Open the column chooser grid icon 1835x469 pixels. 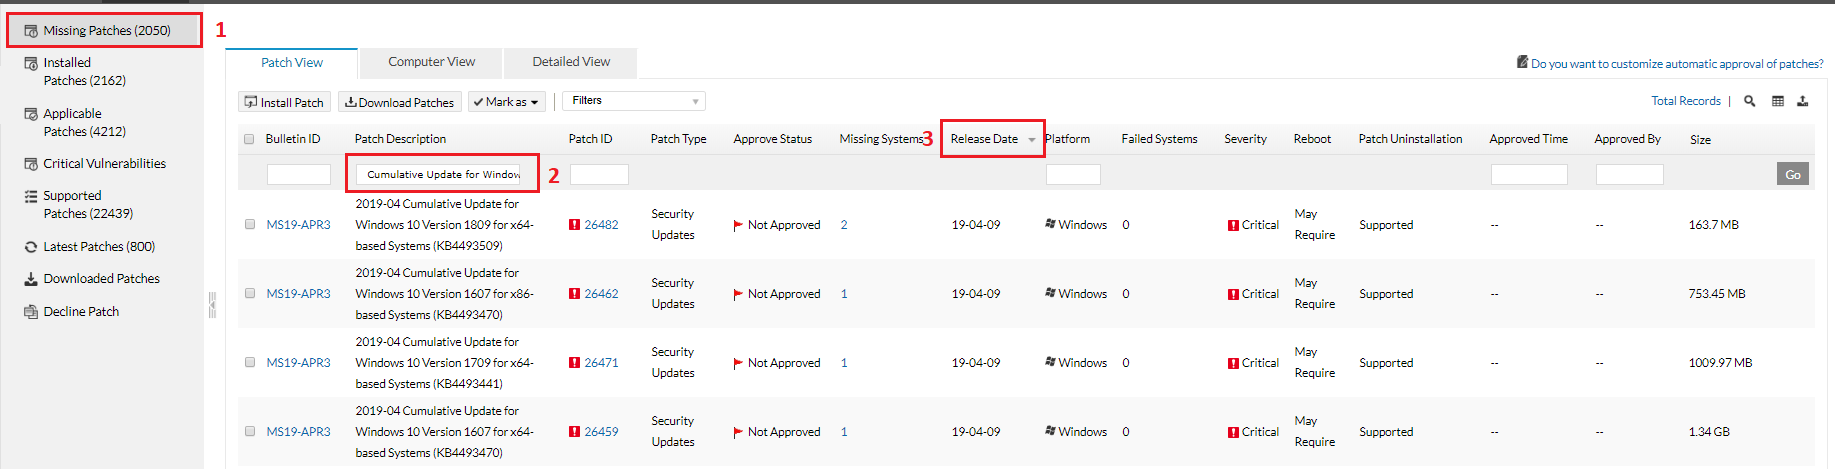pos(1777,101)
